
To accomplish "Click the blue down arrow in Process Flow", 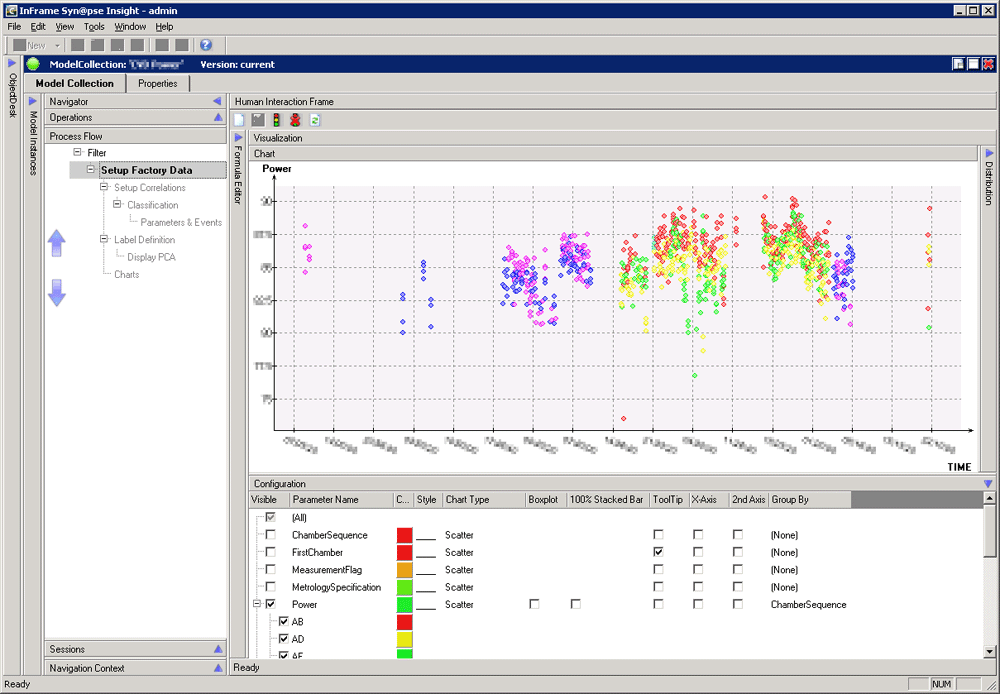I will coord(57,292).
